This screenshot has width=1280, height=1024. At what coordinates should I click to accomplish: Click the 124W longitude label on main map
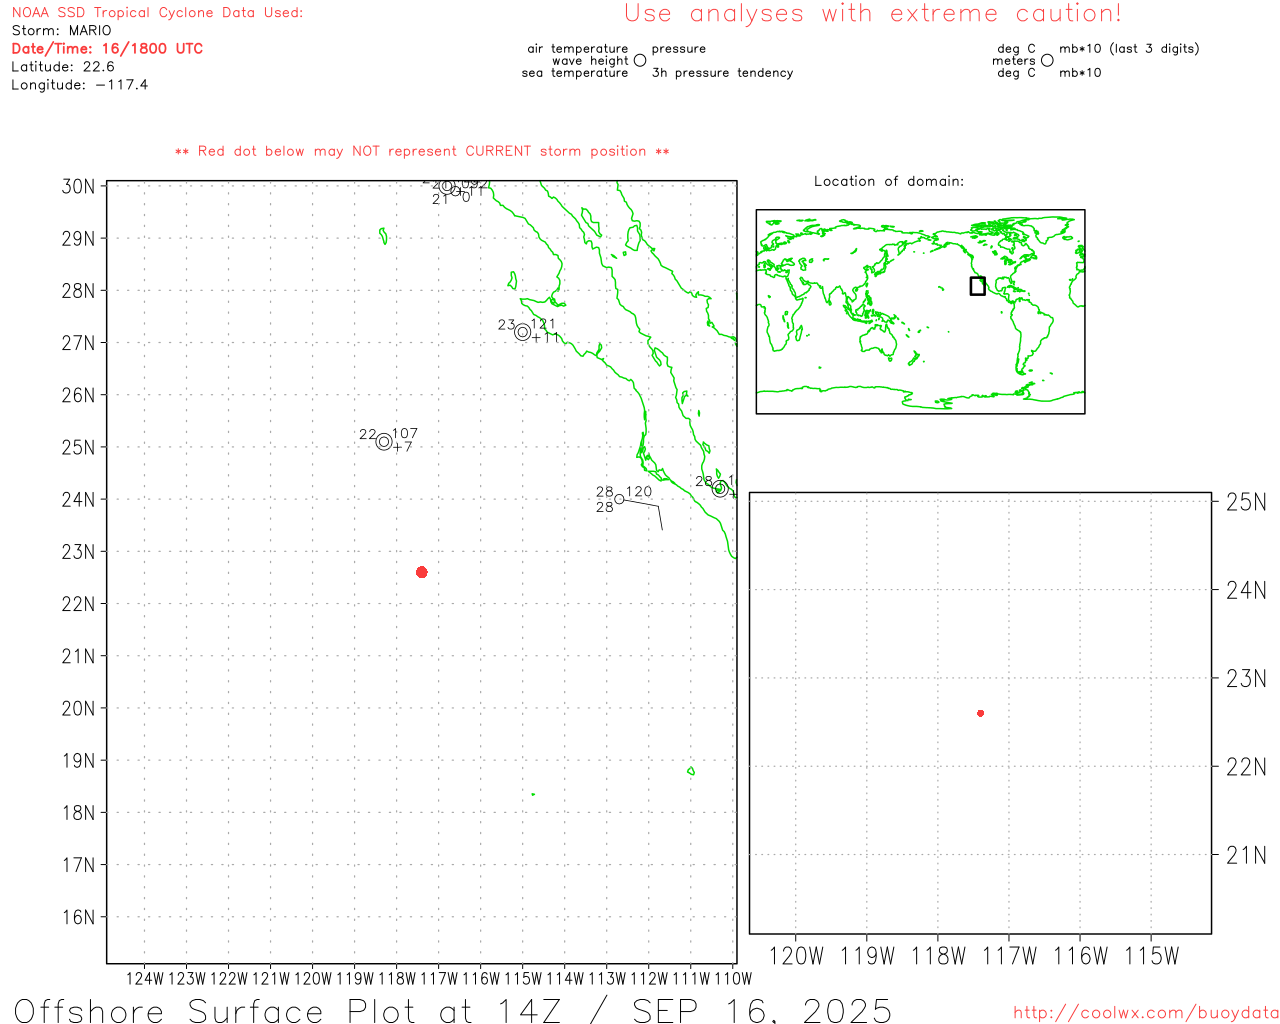145,979
